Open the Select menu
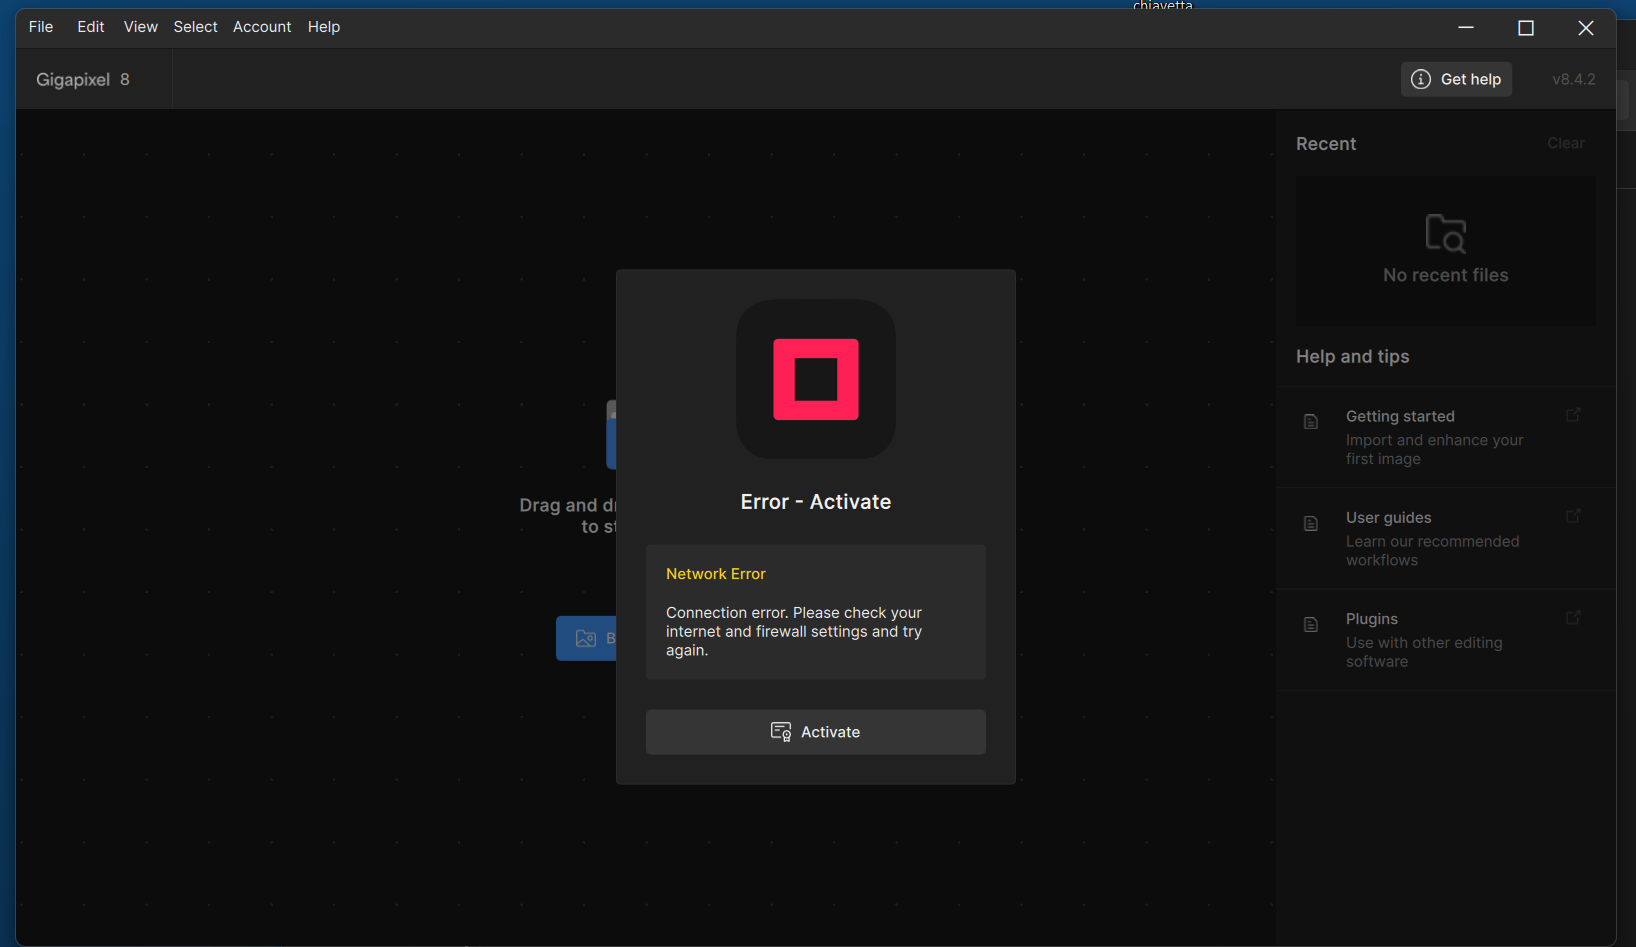The width and height of the screenshot is (1636, 947). click(x=195, y=27)
